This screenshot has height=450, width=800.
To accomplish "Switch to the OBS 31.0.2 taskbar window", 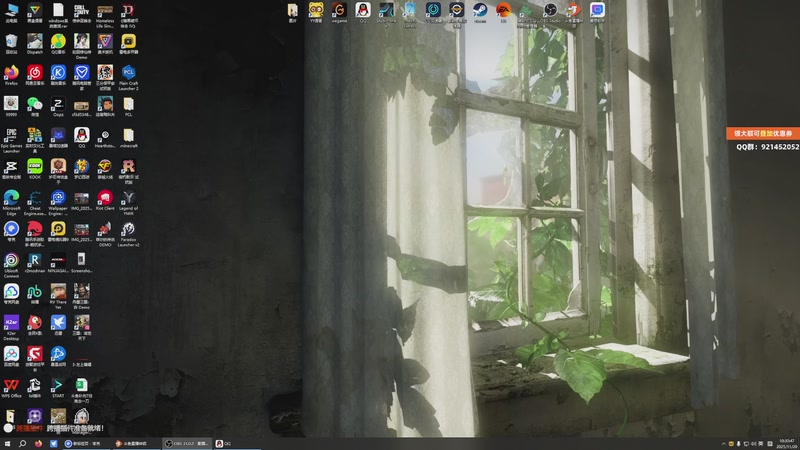I will 187,443.
